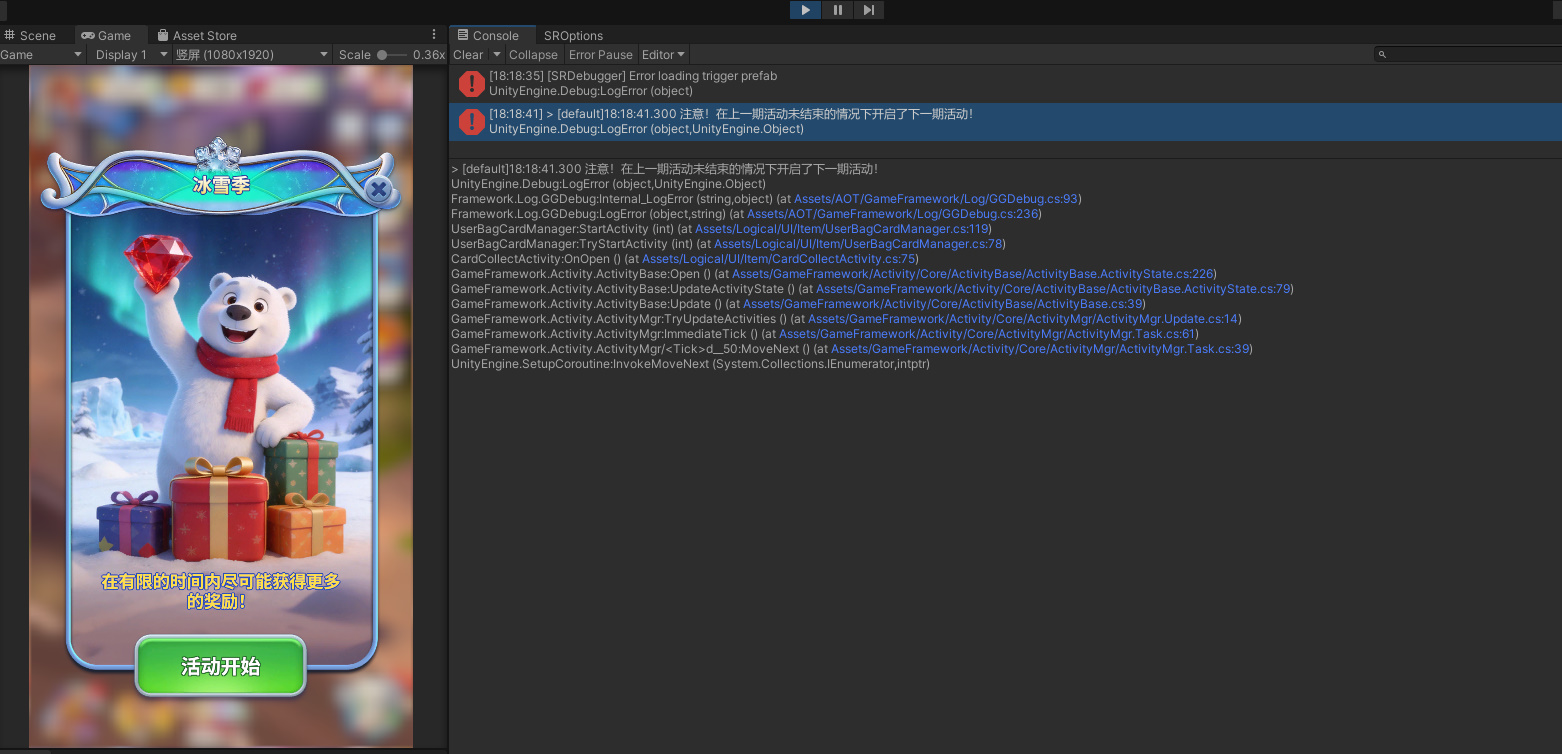Screen dimensions: 1562x754
Task: Toggle Error Pause in Console
Action: point(600,55)
